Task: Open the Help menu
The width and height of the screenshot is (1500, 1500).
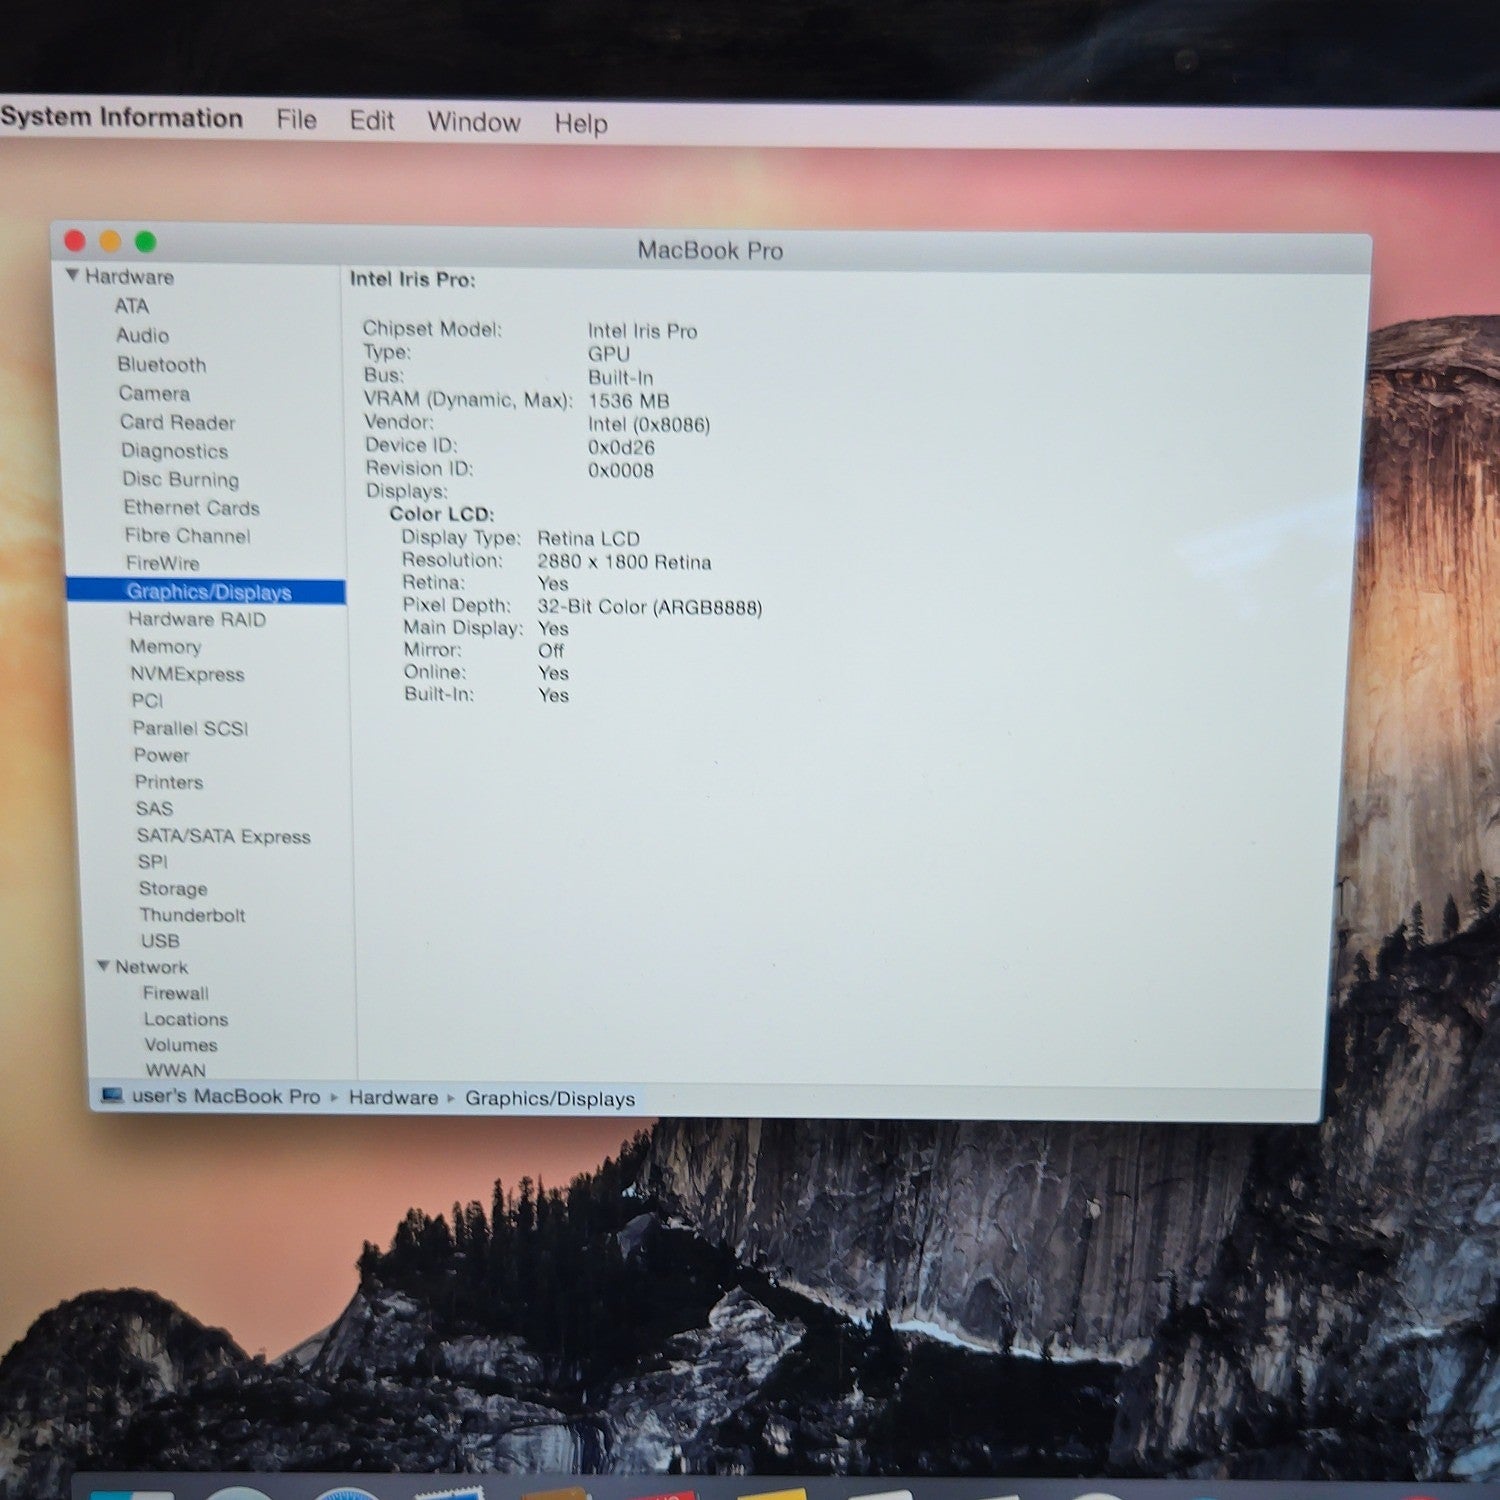Action: [x=581, y=123]
